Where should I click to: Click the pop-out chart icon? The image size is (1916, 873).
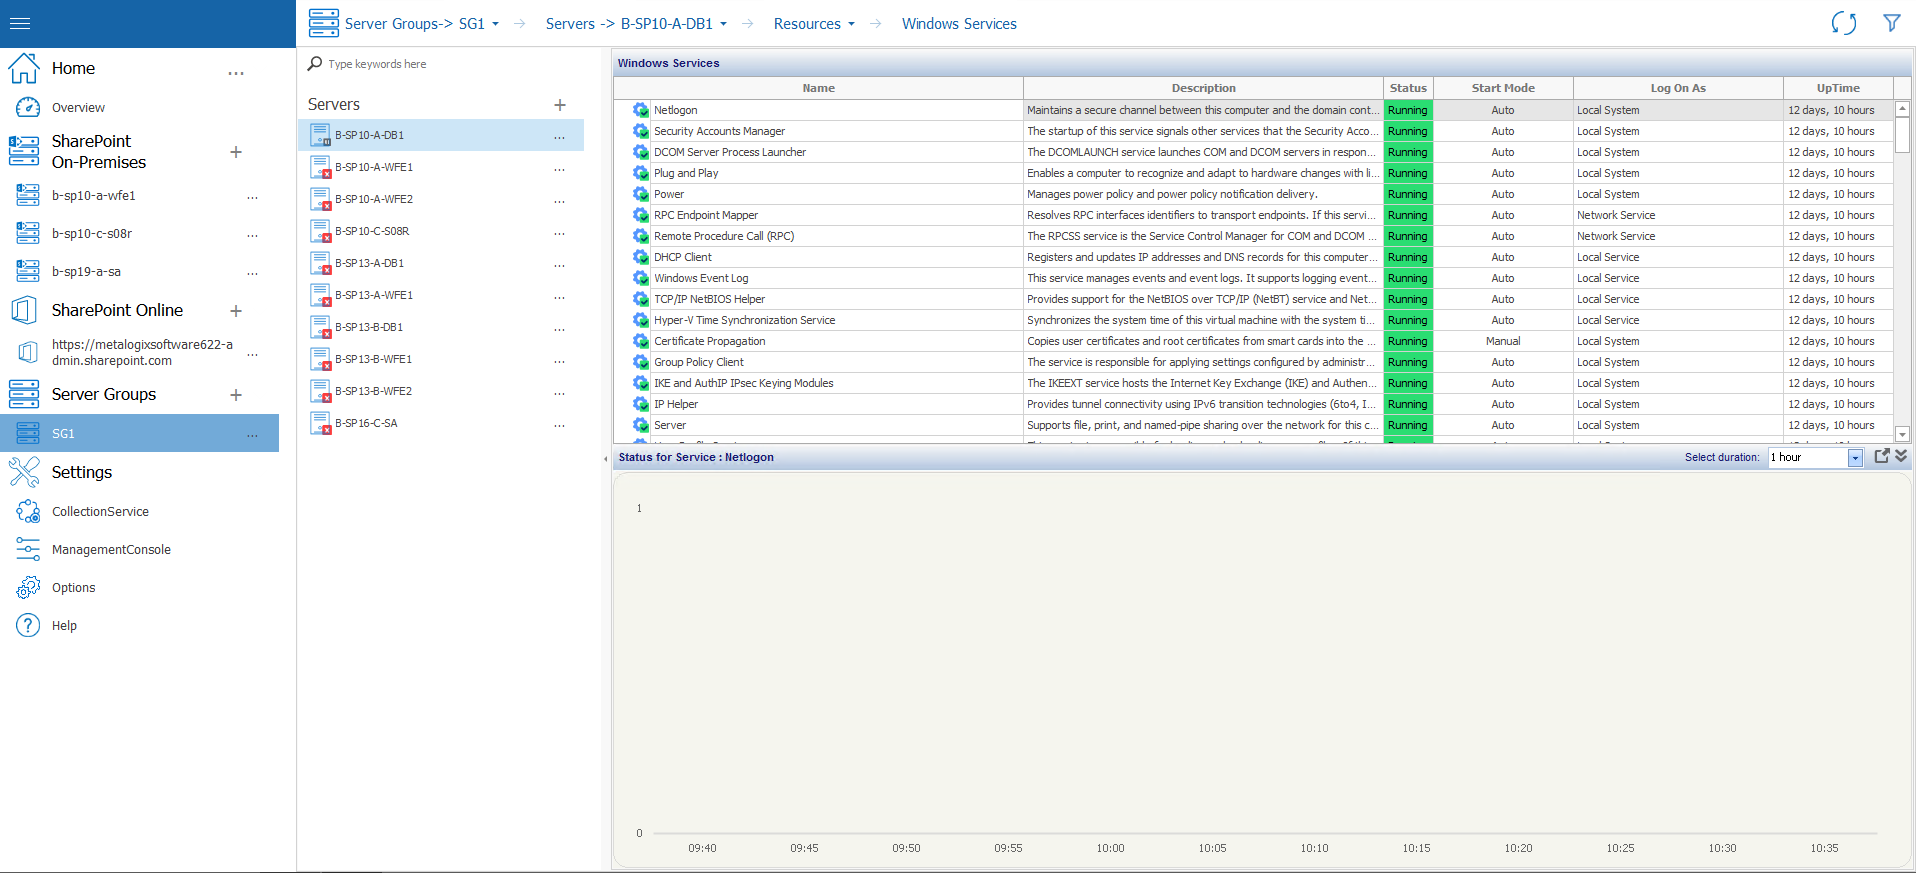[1881, 456]
